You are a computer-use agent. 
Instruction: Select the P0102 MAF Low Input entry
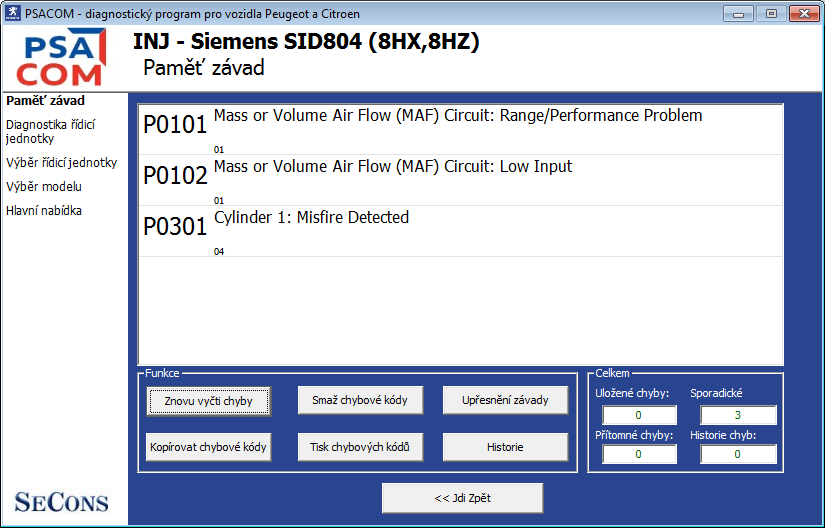tap(460, 179)
